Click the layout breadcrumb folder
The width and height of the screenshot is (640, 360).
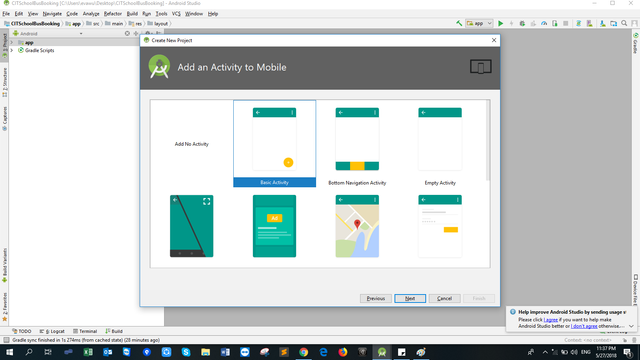(158, 24)
